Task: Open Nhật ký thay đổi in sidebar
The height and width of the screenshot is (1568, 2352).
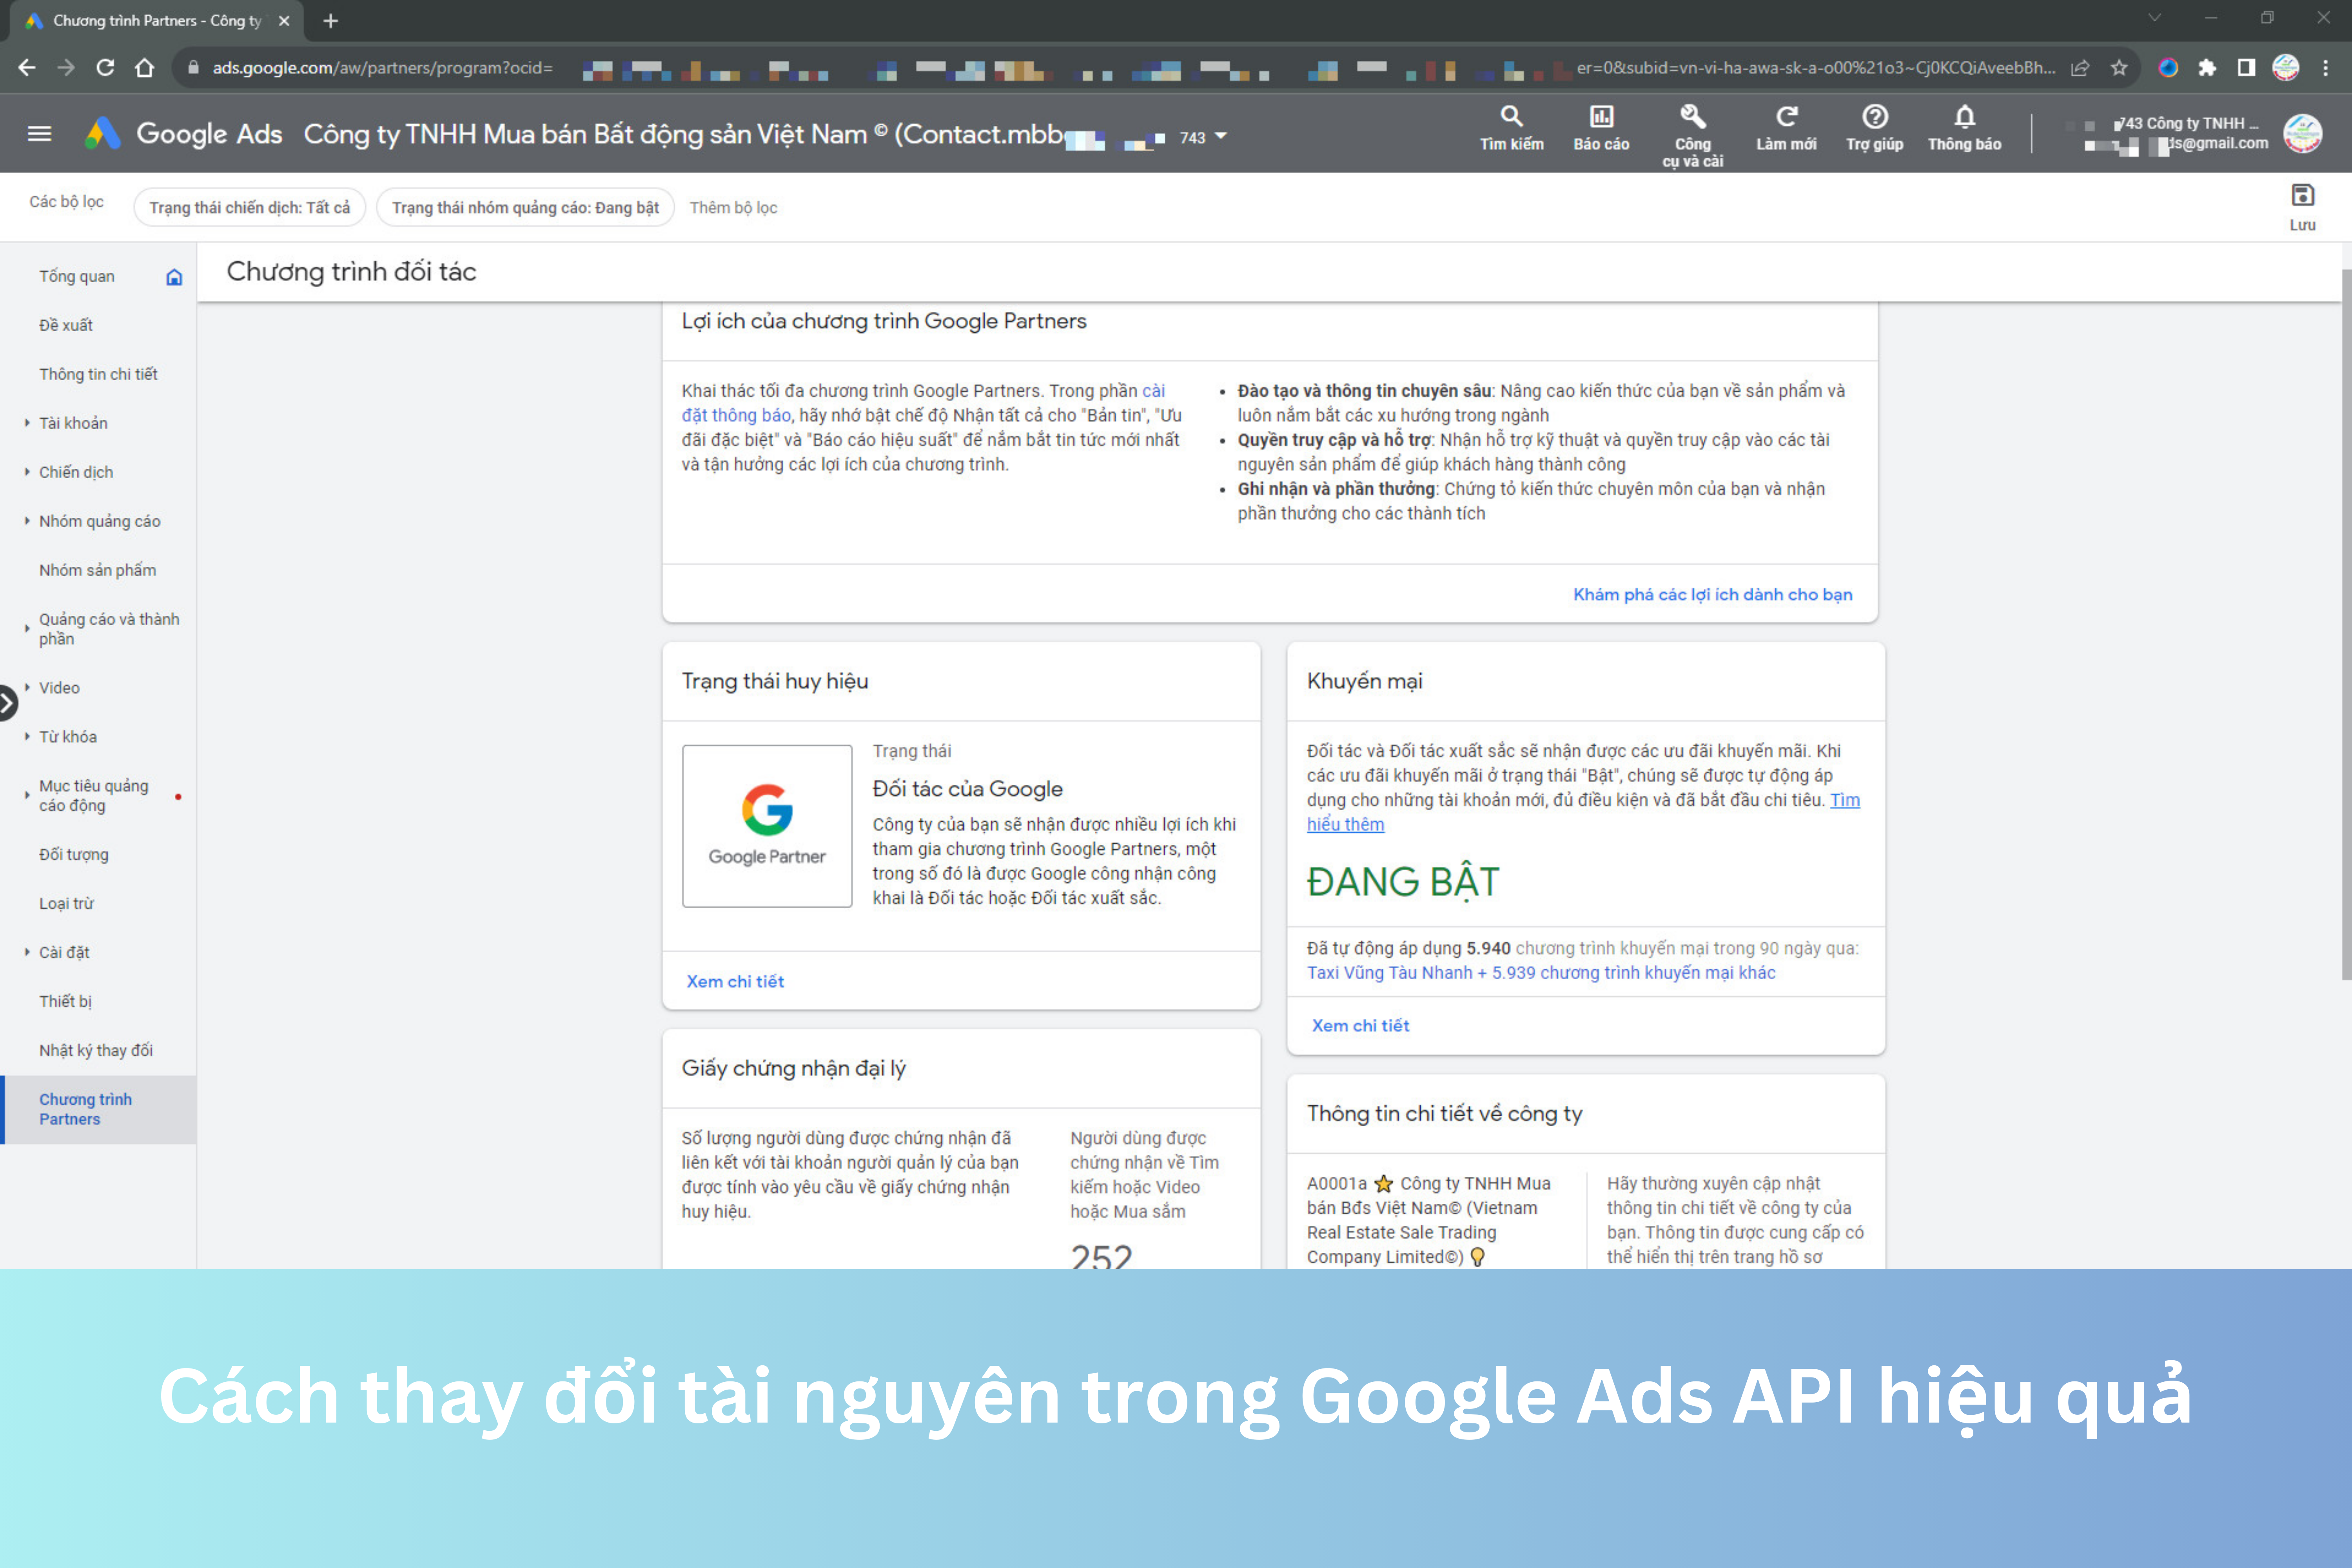Action: 96,1051
